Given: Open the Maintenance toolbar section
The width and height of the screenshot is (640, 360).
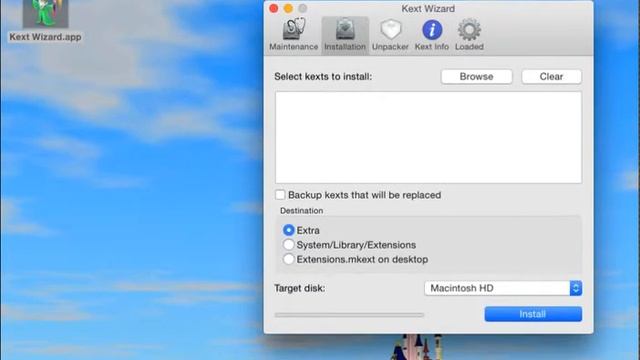Looking at the screenshot, I should tap(293, 35).
